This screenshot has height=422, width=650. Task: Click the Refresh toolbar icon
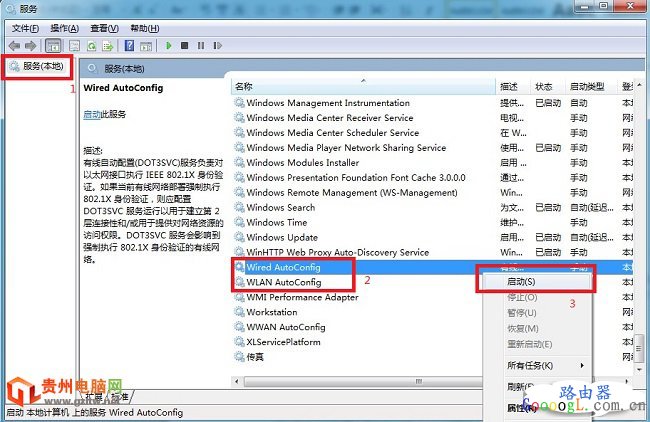click(91, 46)
